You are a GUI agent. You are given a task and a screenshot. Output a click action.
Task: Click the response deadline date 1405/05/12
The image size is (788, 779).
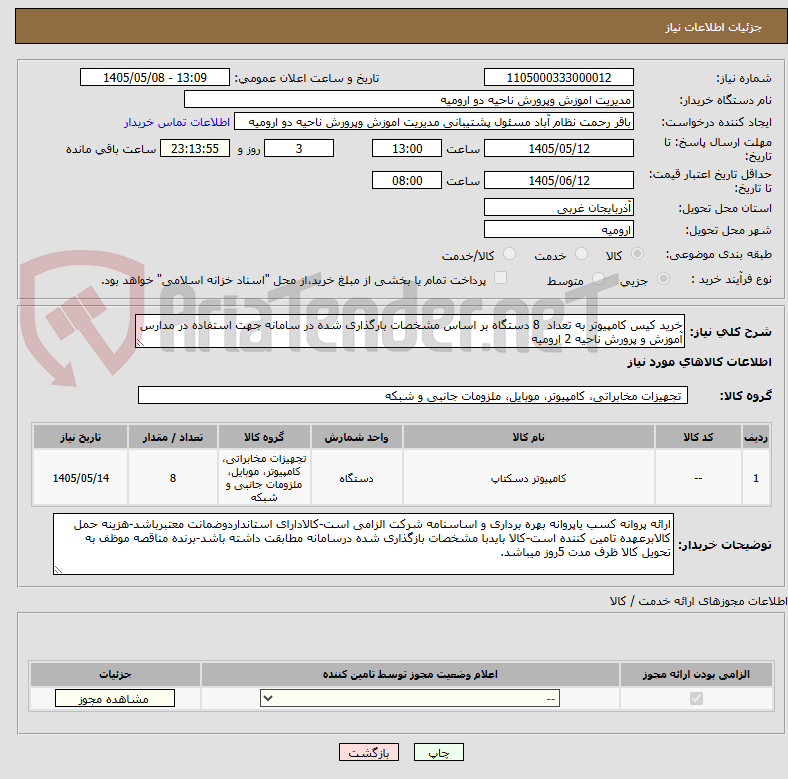tap(558, 149)
